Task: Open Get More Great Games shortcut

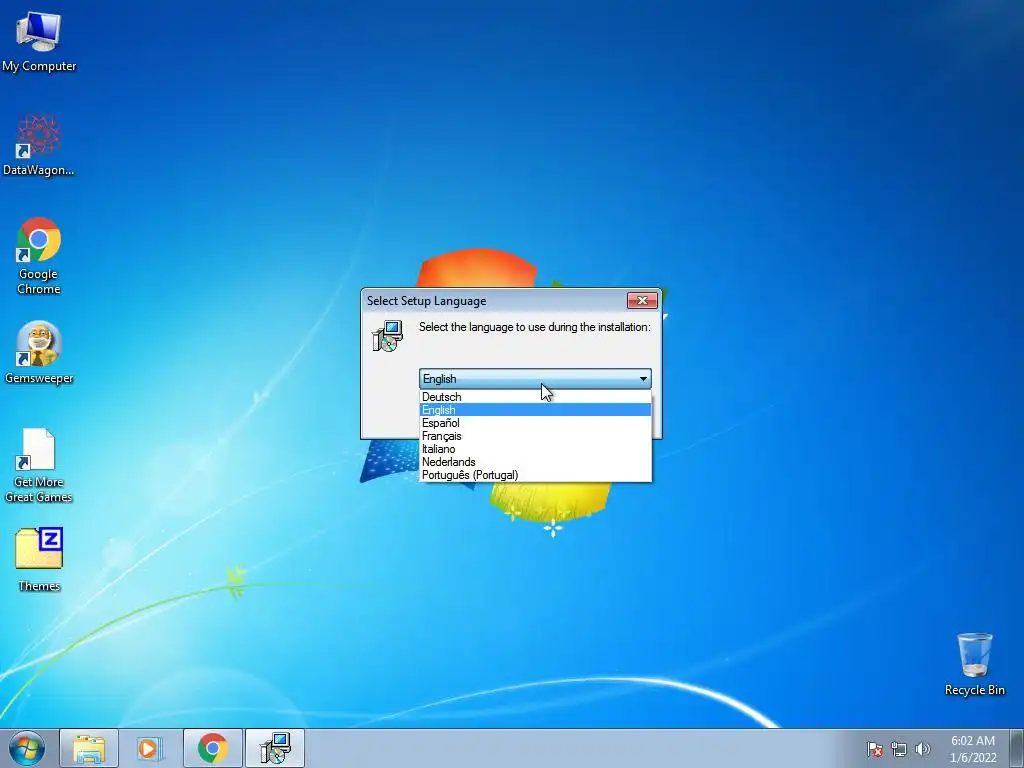Action: point(39,465)
